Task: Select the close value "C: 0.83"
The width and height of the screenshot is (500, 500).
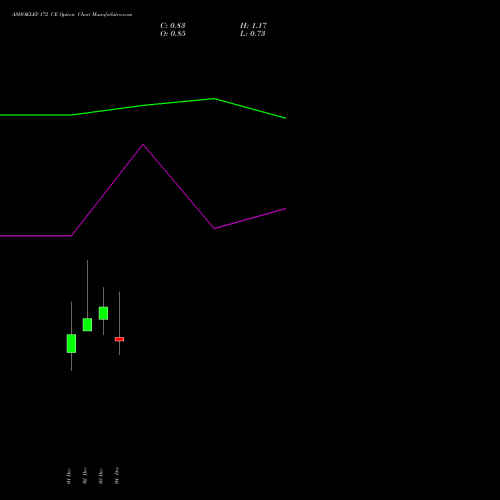Action: (173, 26)
